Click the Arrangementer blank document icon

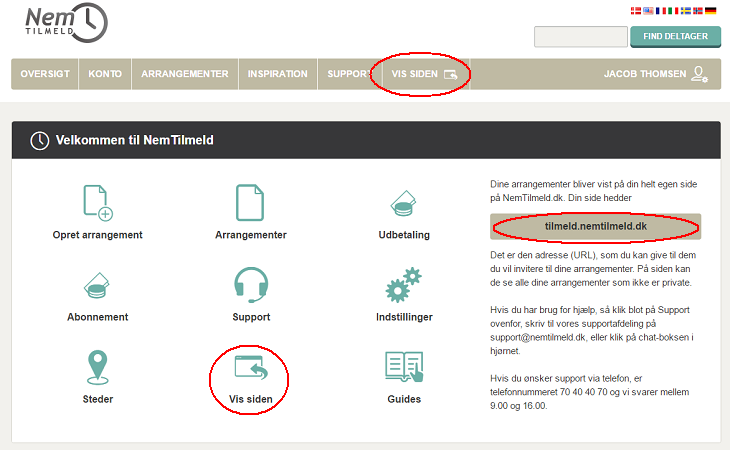[x=250, y=202]
